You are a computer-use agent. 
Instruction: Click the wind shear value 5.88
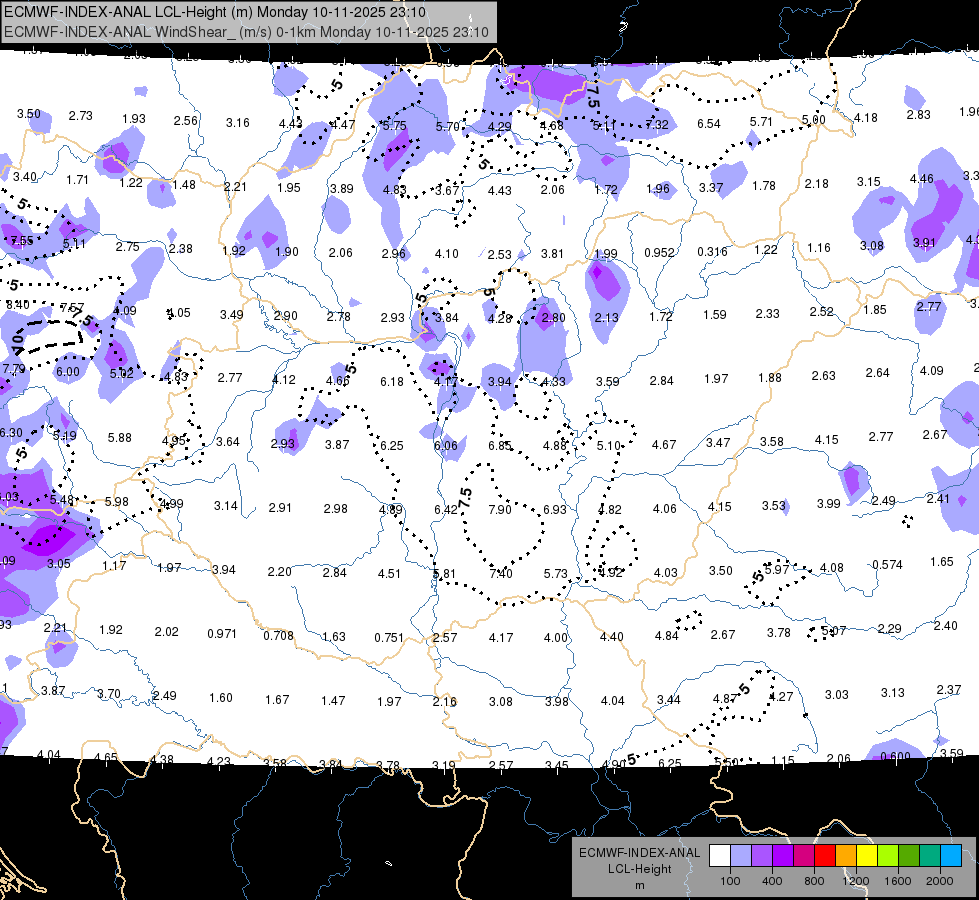[119, 438]
